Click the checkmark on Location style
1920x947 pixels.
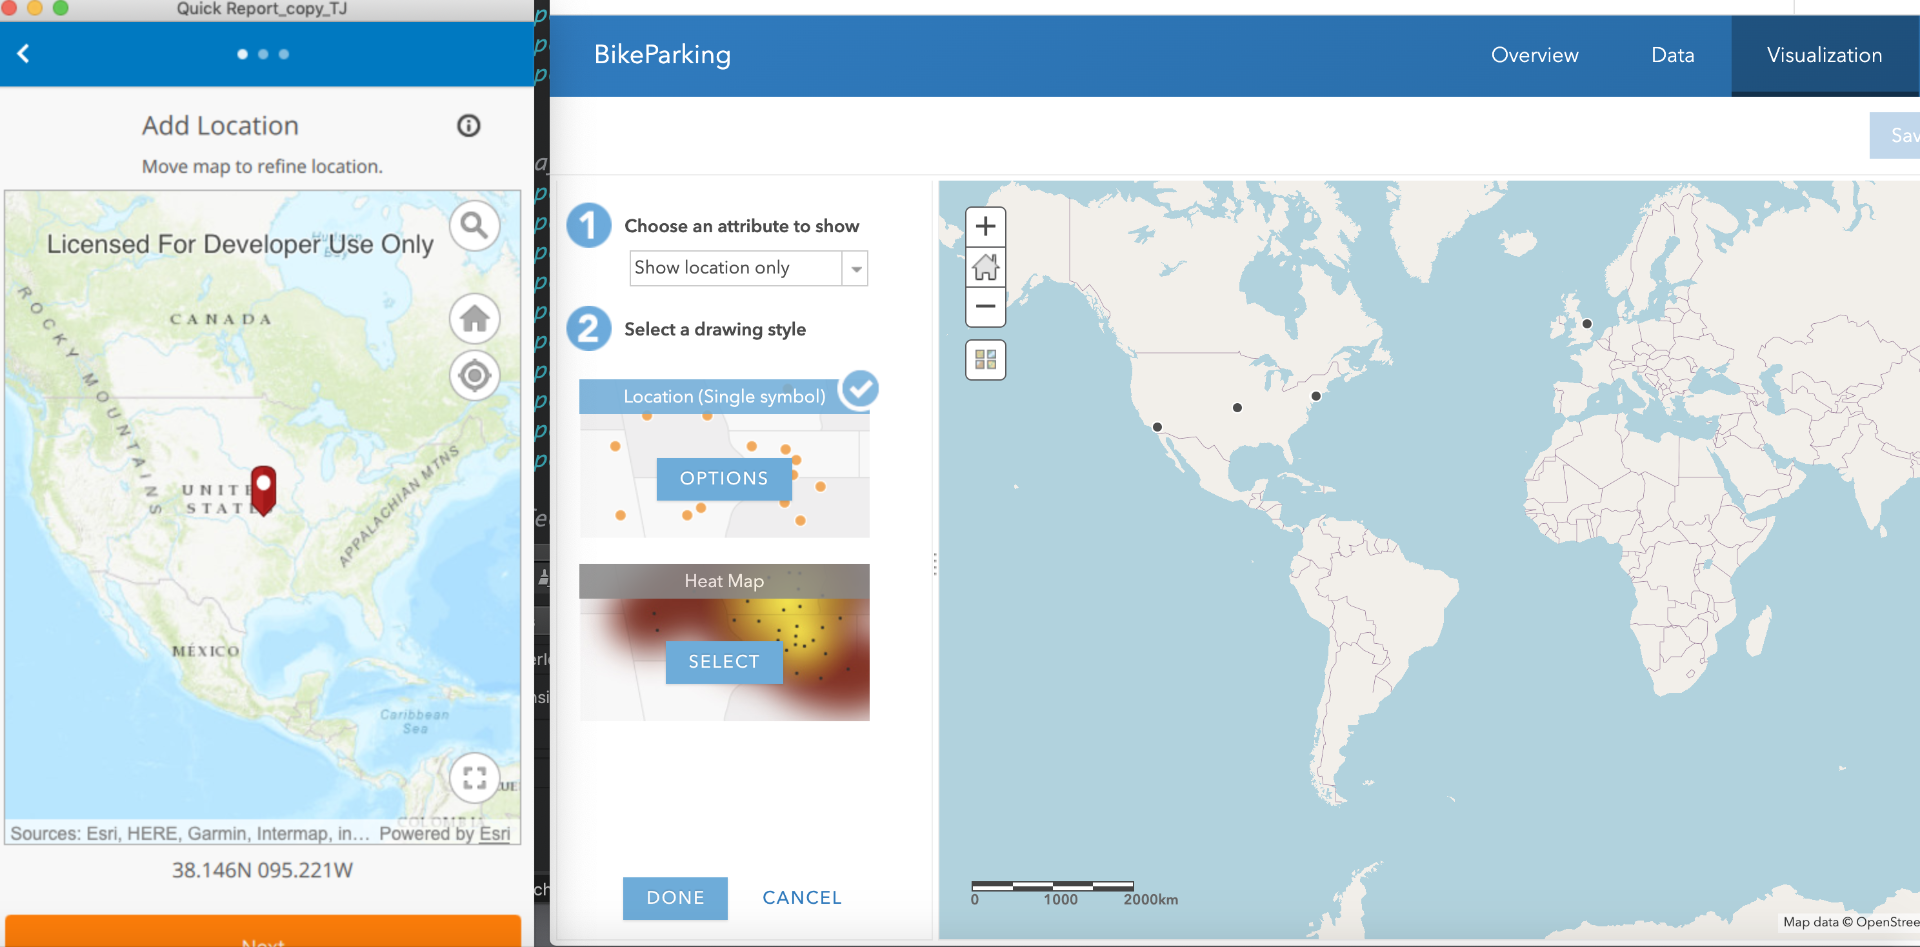click(x=859, y=389)
